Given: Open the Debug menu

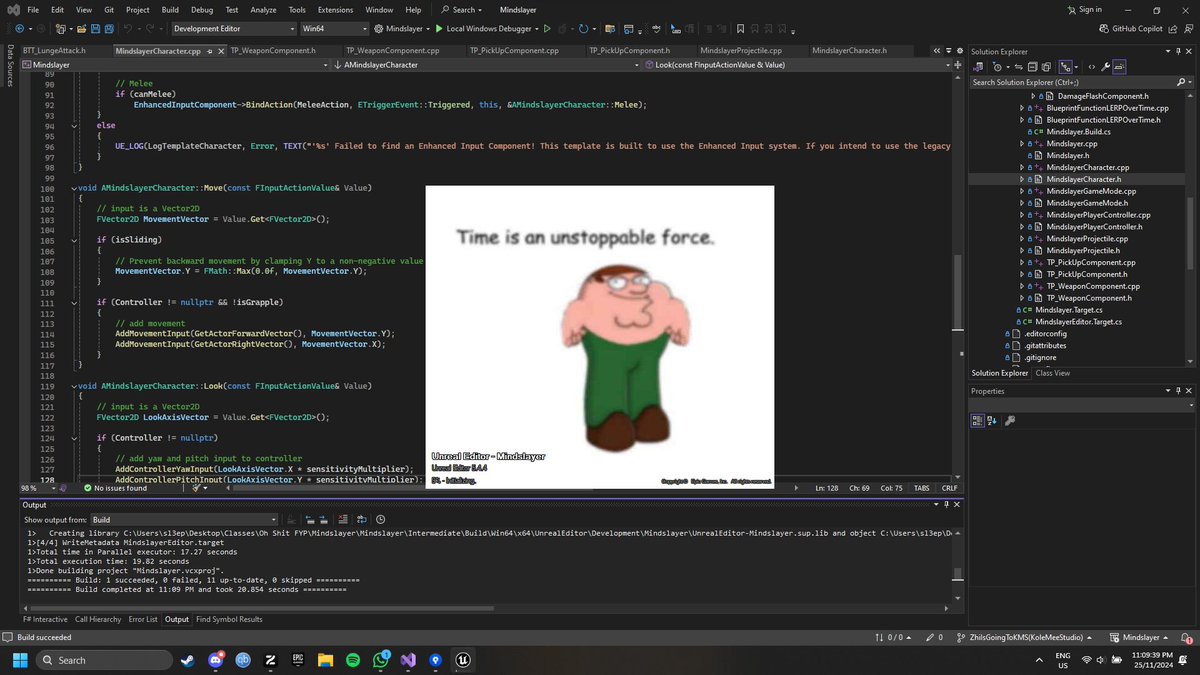Looking at the screenshot, I should tap(202, 9).
